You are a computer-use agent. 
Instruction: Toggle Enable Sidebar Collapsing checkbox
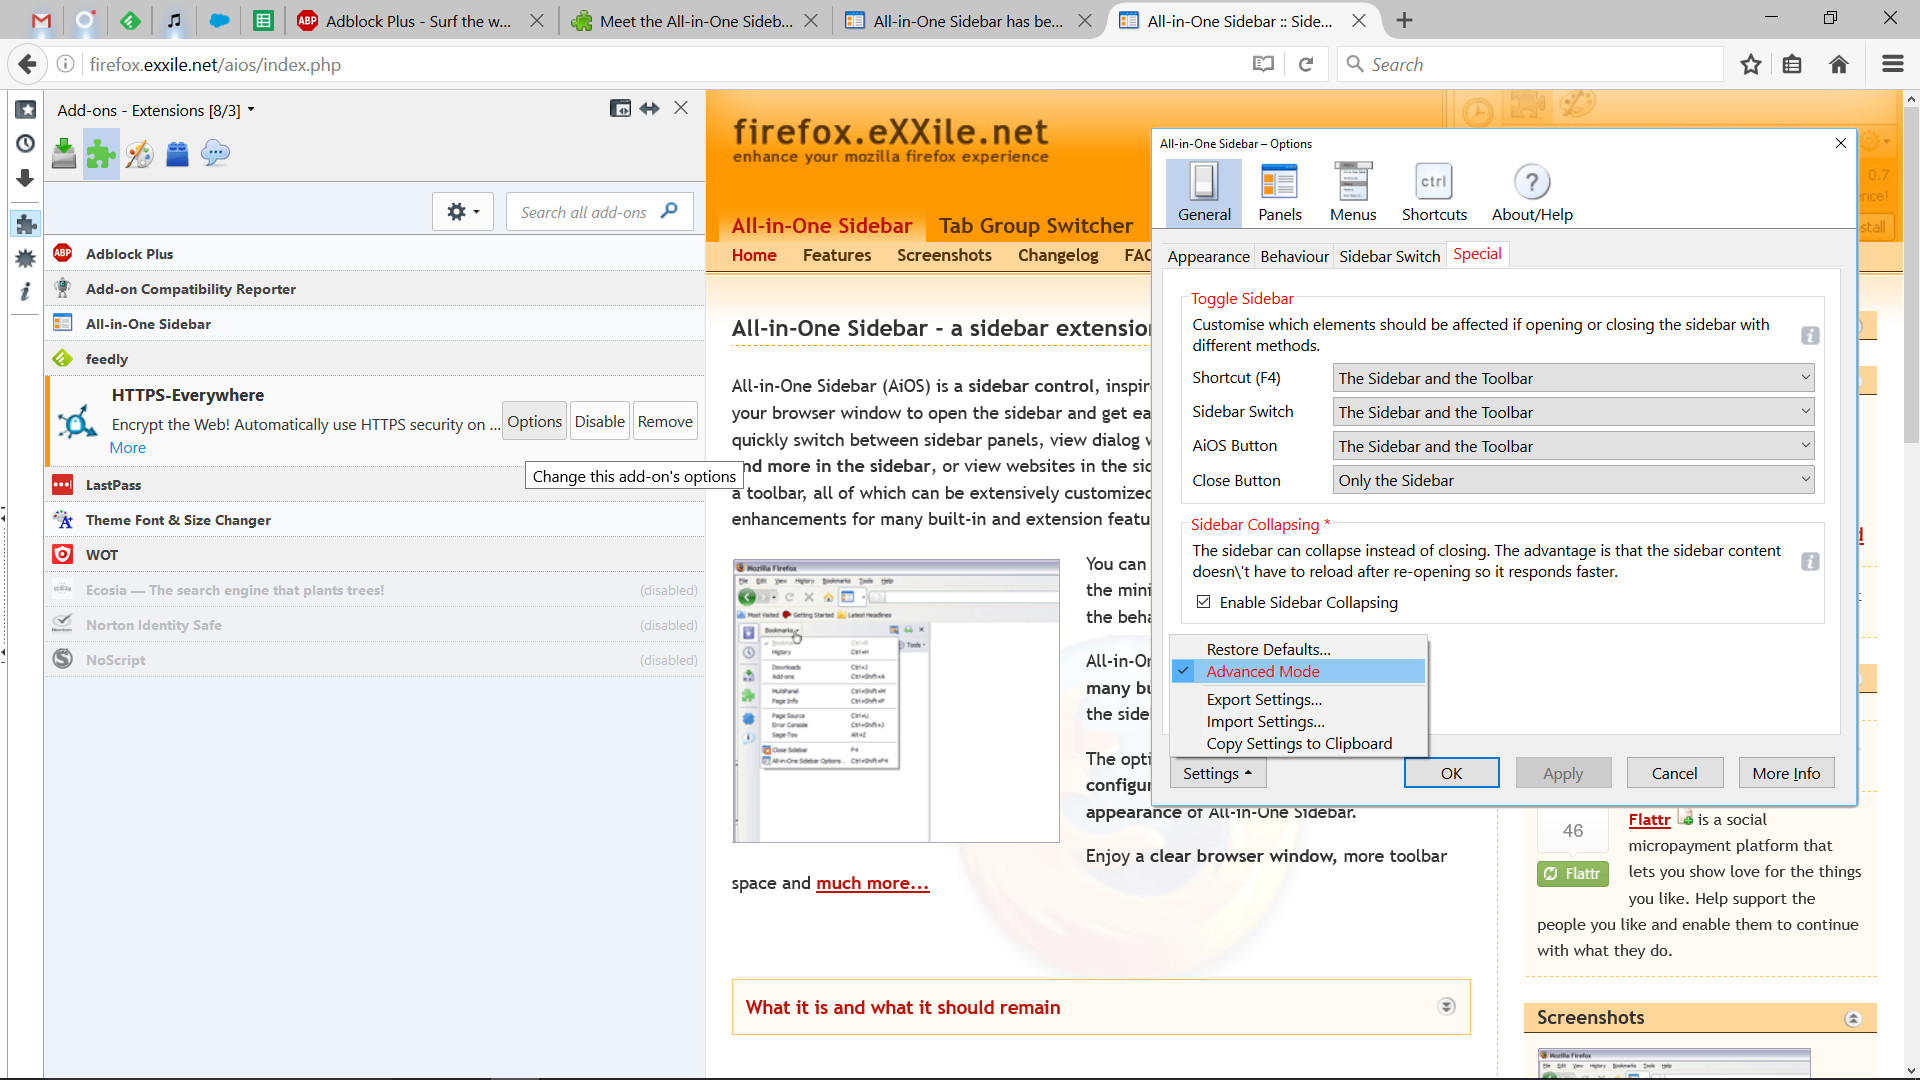tap(1204, 602)
